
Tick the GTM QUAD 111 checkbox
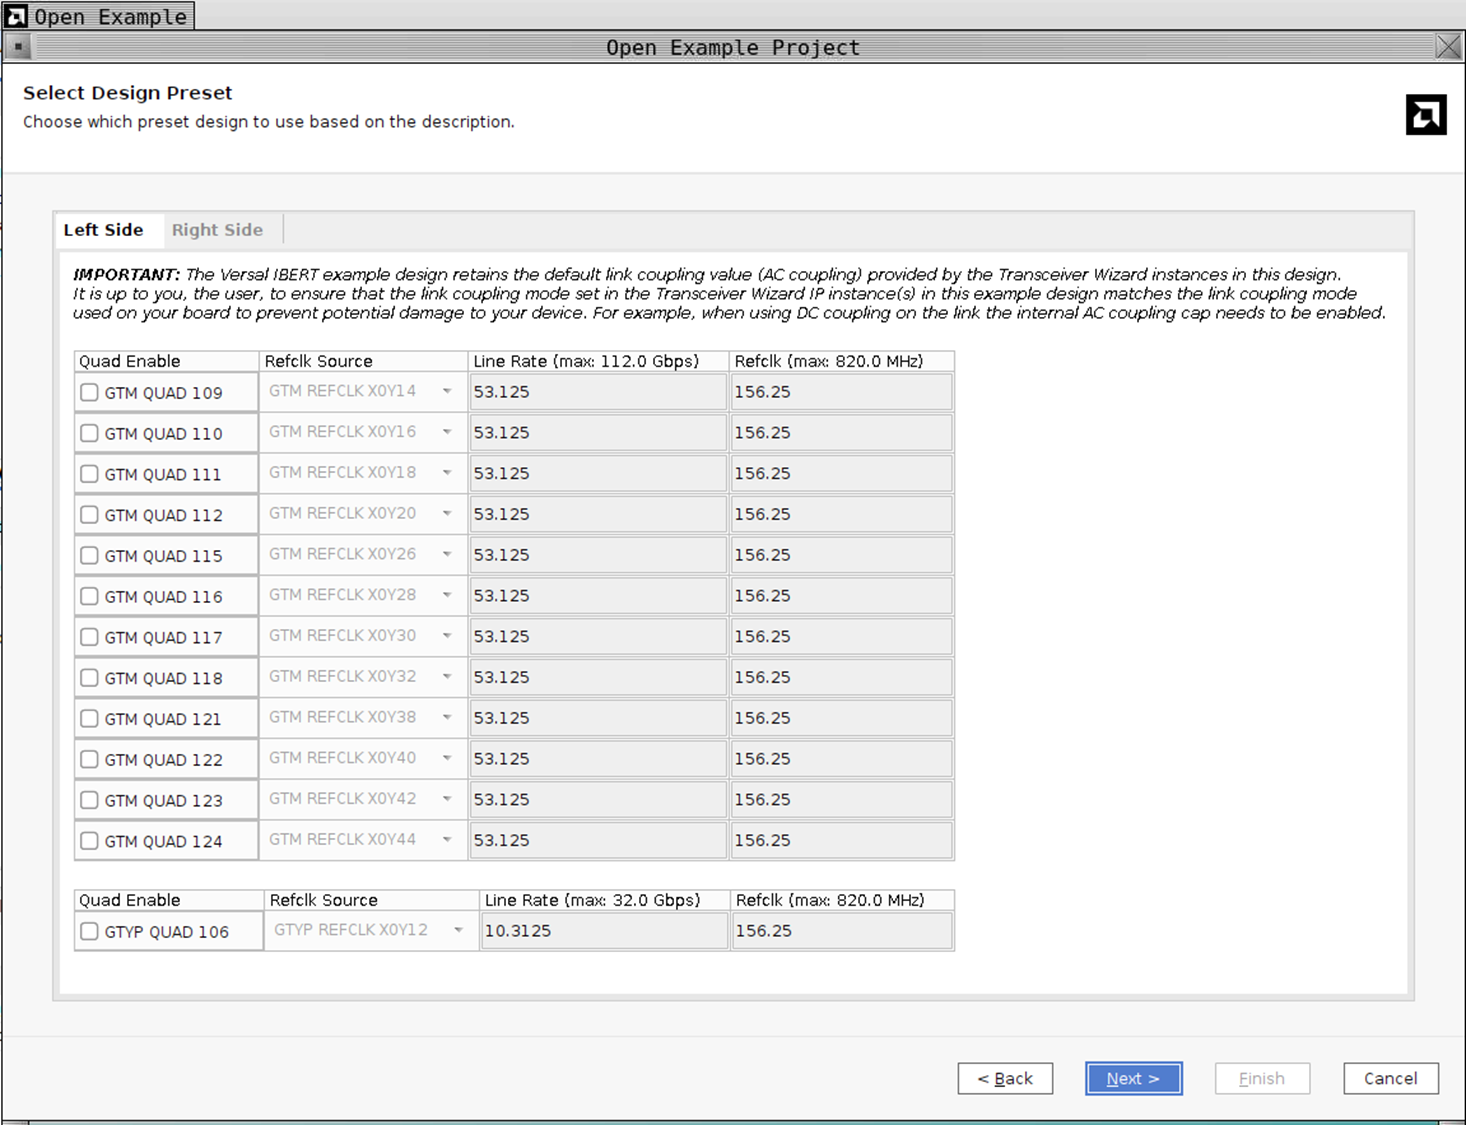[x=89, y=474]
